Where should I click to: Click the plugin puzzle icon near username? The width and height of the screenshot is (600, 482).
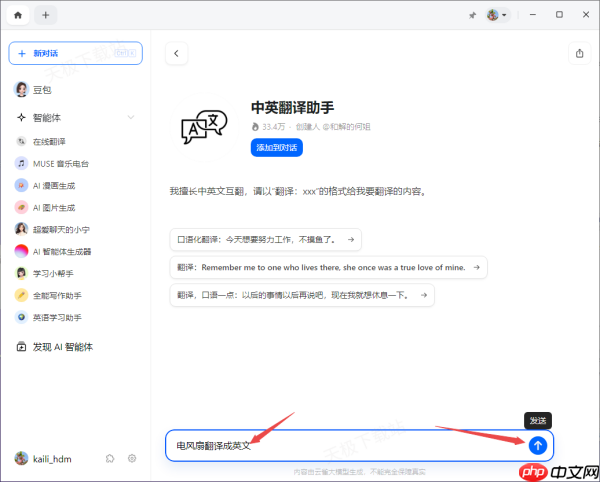click(110, 458)
